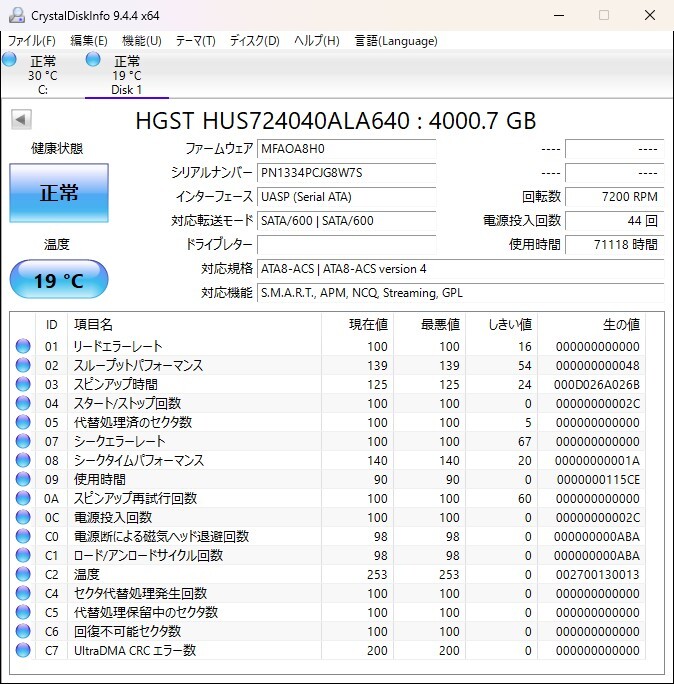Click the 最悪値 column header
674x684 pixels.
click(x=429, y=325)
